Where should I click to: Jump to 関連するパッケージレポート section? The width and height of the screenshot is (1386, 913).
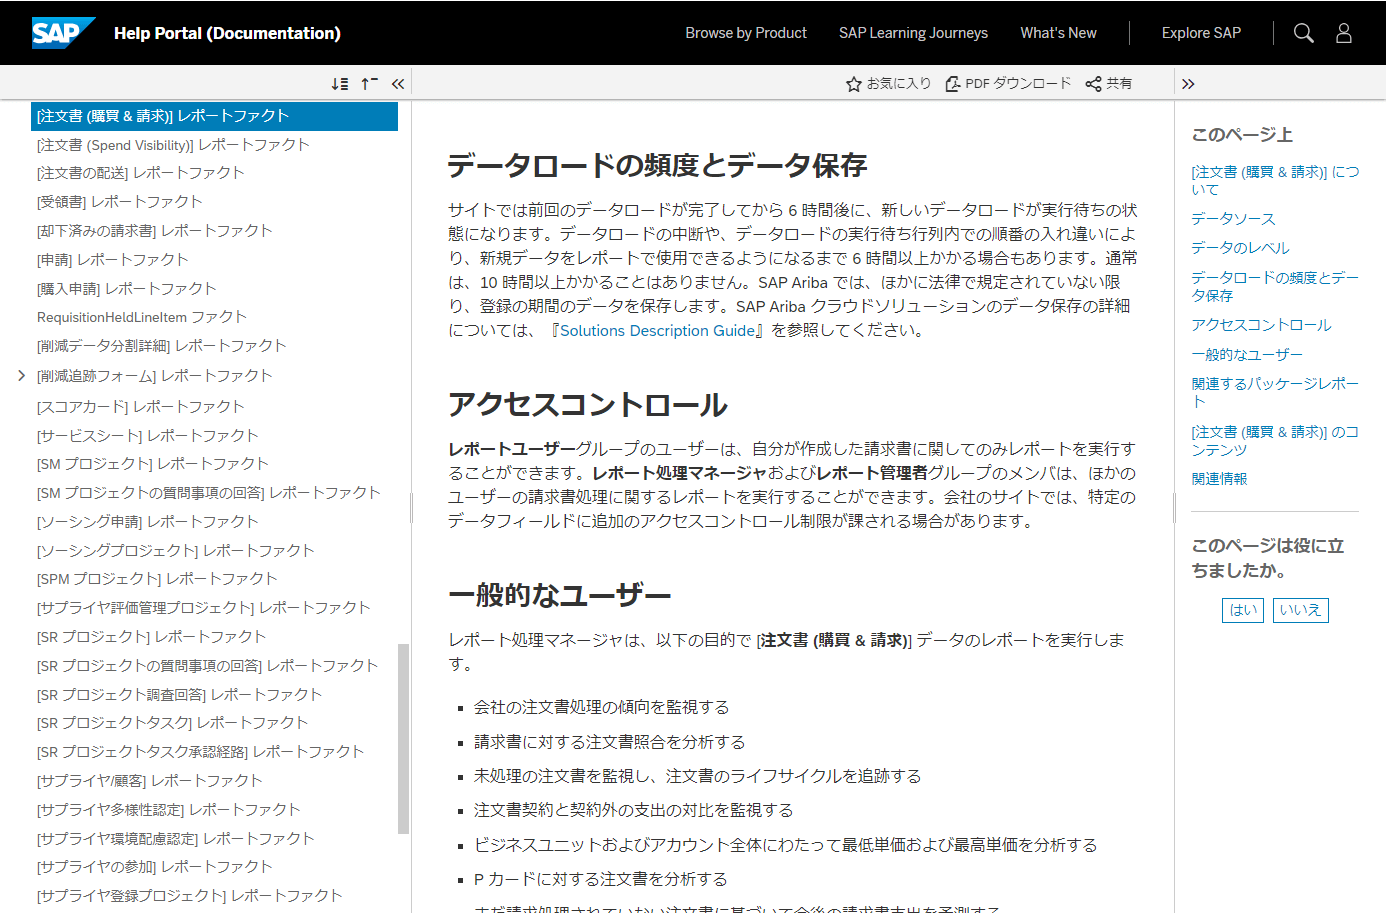tap(1275, 392)
